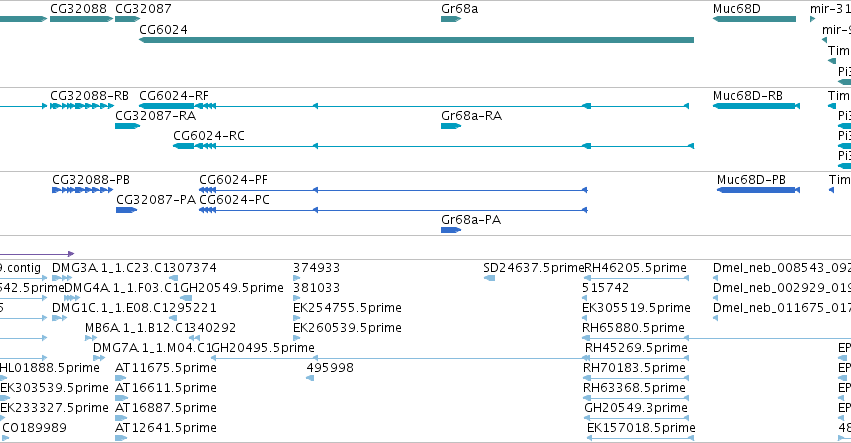Select the purple arrow feature

click(x=37, y=254)
